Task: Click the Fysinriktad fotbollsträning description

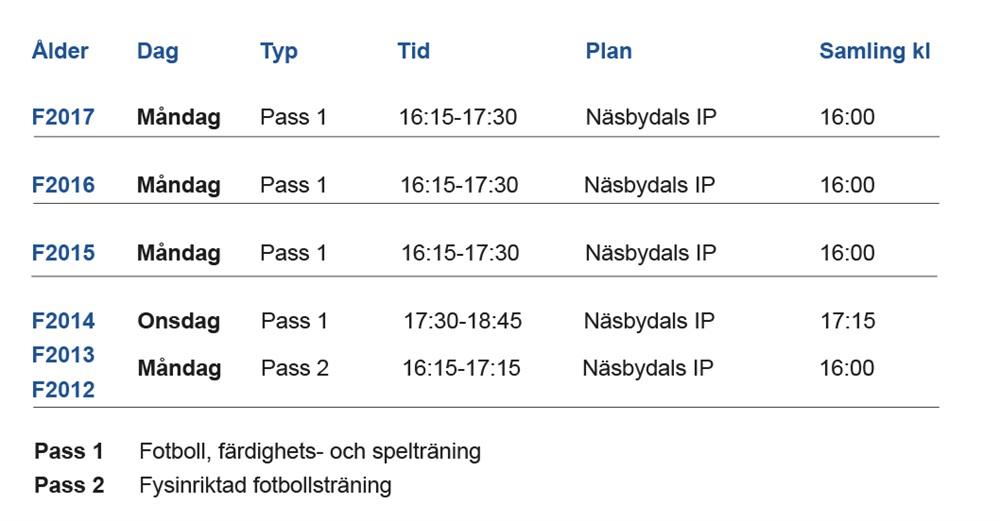Action: click(265, 486)
